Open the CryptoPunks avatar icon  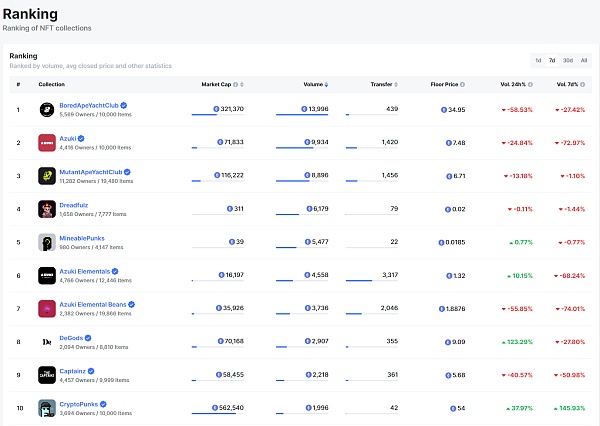pyautogui.click(x=47, y=408)
